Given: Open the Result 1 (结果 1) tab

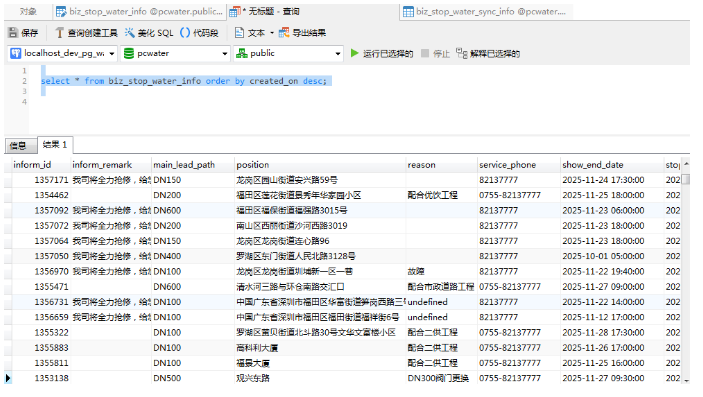Looking at the screenshot, I should tap(55, 144).
